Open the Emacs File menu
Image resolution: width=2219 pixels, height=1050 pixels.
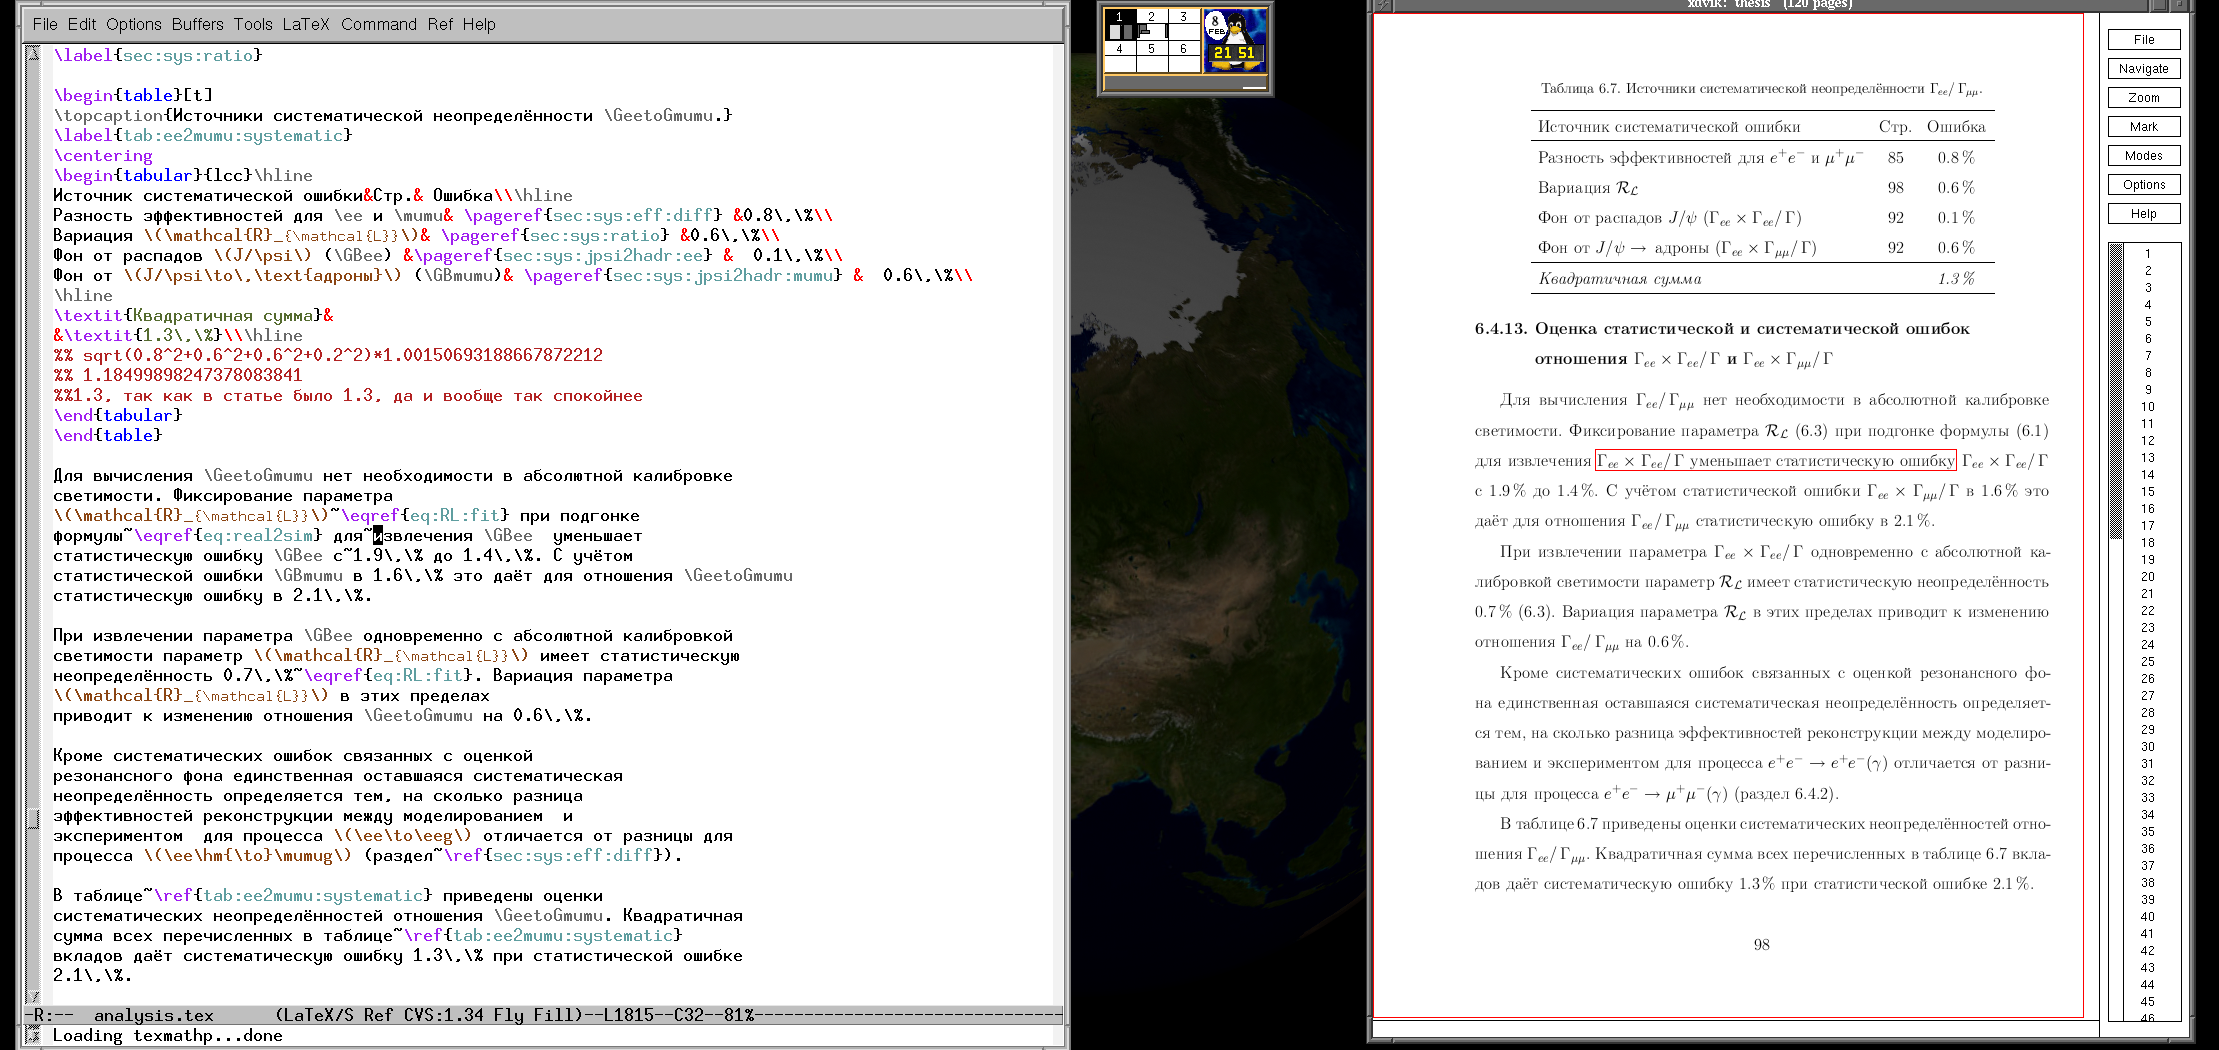click(45, 24)
